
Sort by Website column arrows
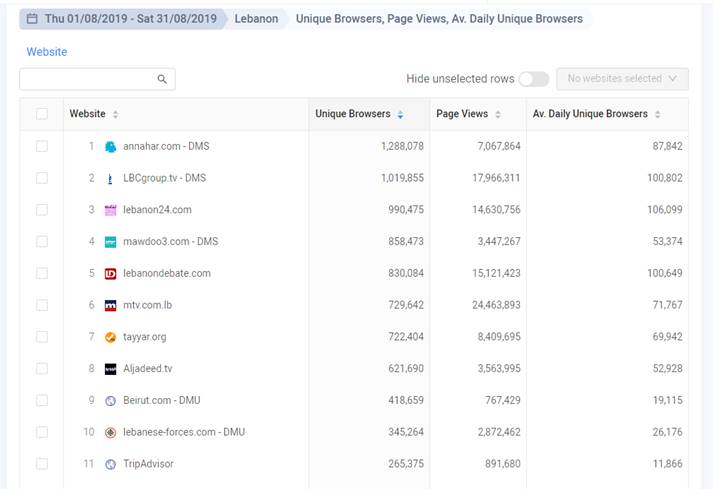[x=115, y=114]
